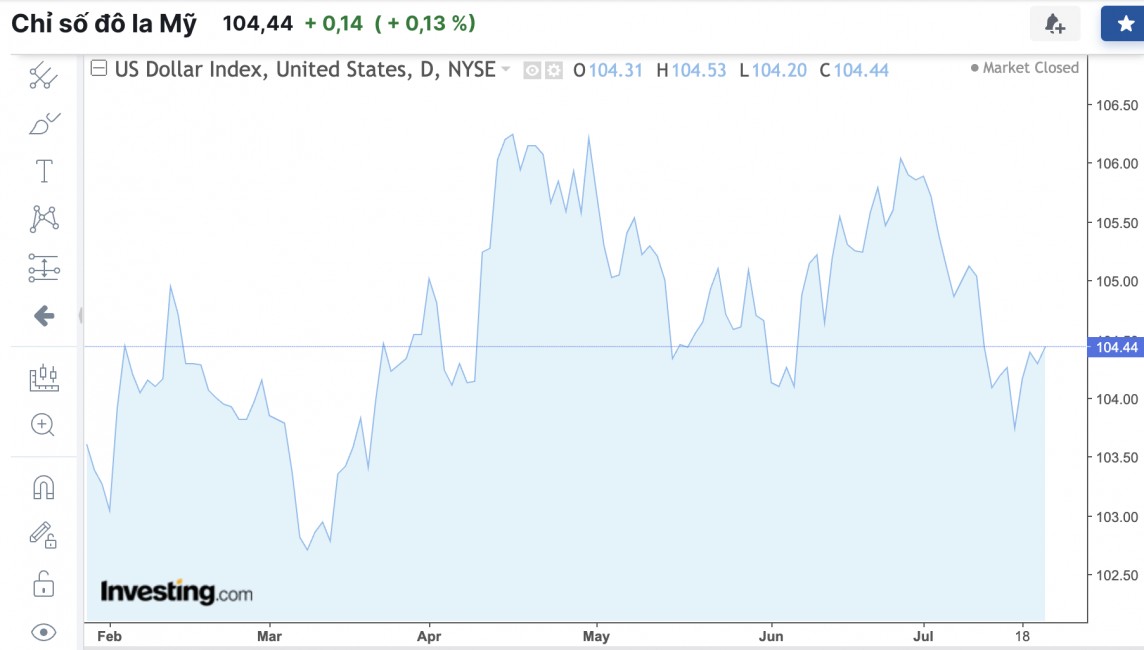The width and height of the screenshot is (1144, 650).
Task: Click the Apr label on time axis
Action: click(429, 636)
